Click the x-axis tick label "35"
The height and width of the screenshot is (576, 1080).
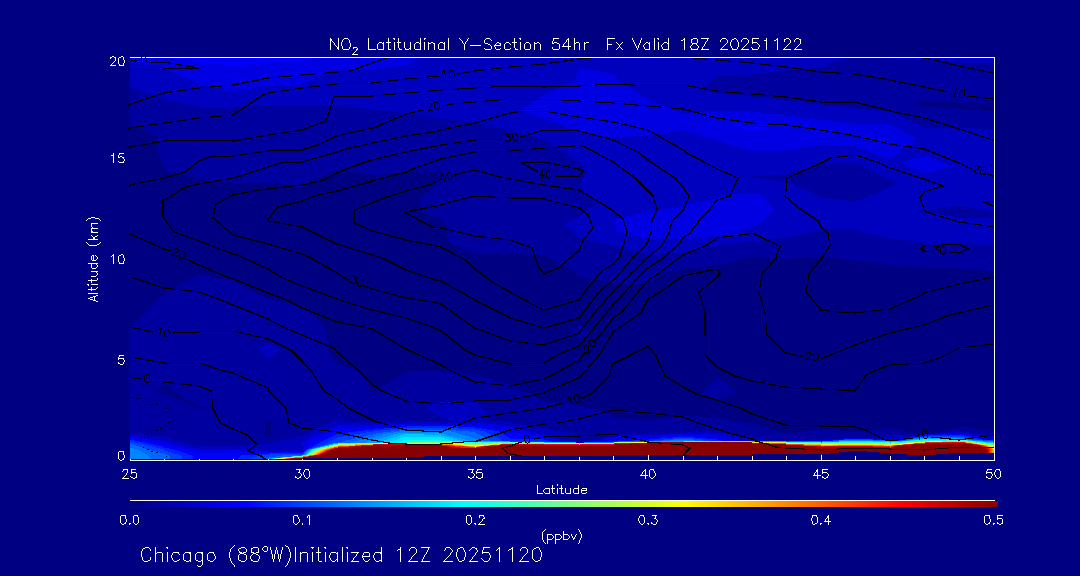475,474
